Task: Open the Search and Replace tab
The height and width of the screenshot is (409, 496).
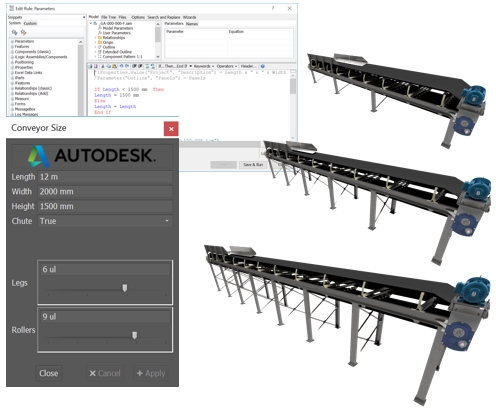Action: coord(164,17)
